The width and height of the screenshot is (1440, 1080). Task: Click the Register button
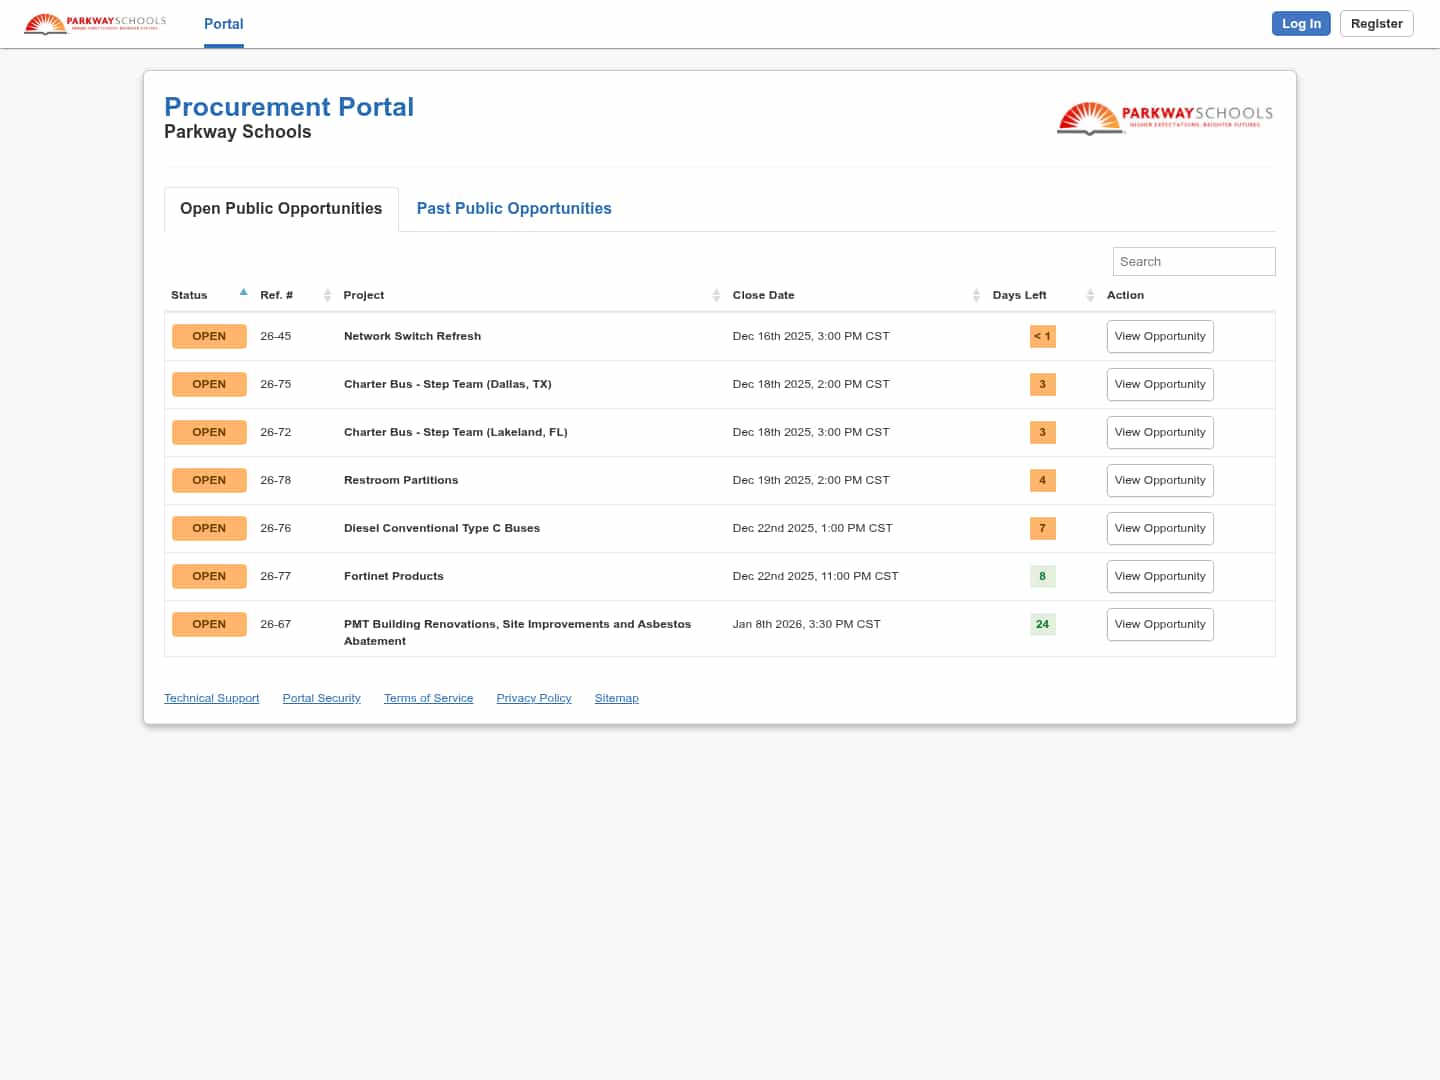[x=1376, y=24]
